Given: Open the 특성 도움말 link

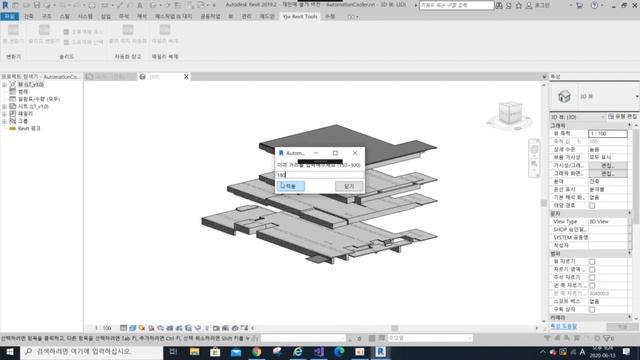Looking at the screenshot, I should click(563, 326).
